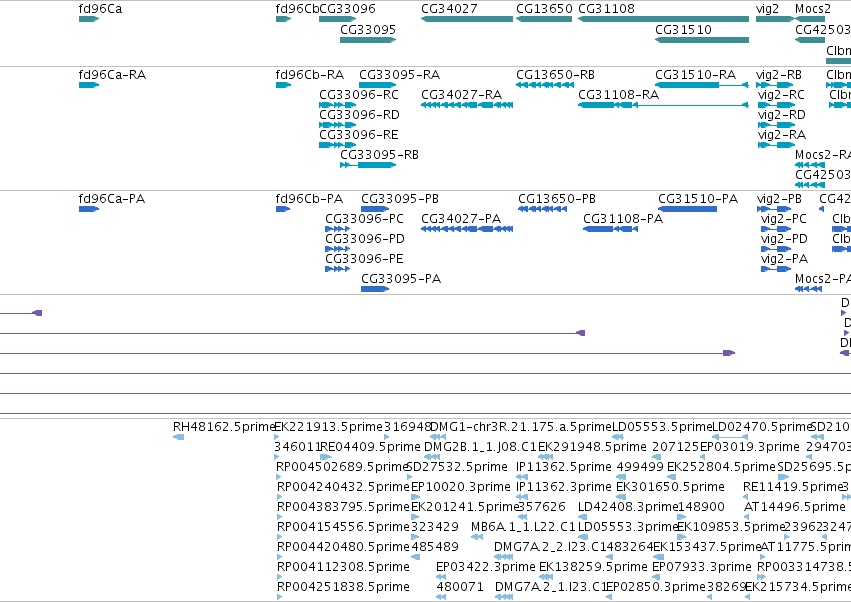Viewport: 851px width, 602px height.
Task: Select protein CG31108-PA
Action: click(611, 229)
